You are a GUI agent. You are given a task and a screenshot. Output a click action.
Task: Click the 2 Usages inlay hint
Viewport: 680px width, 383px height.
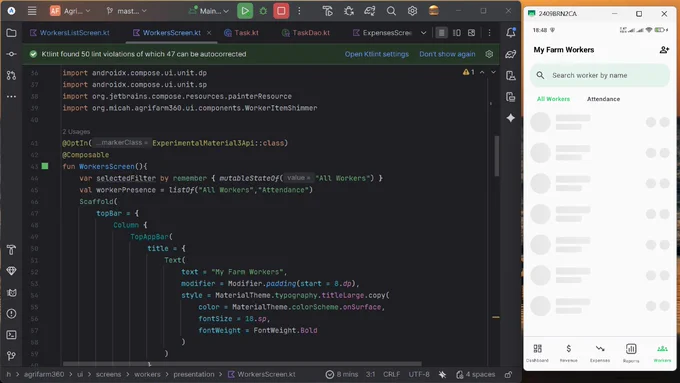(x=76, y=131)
